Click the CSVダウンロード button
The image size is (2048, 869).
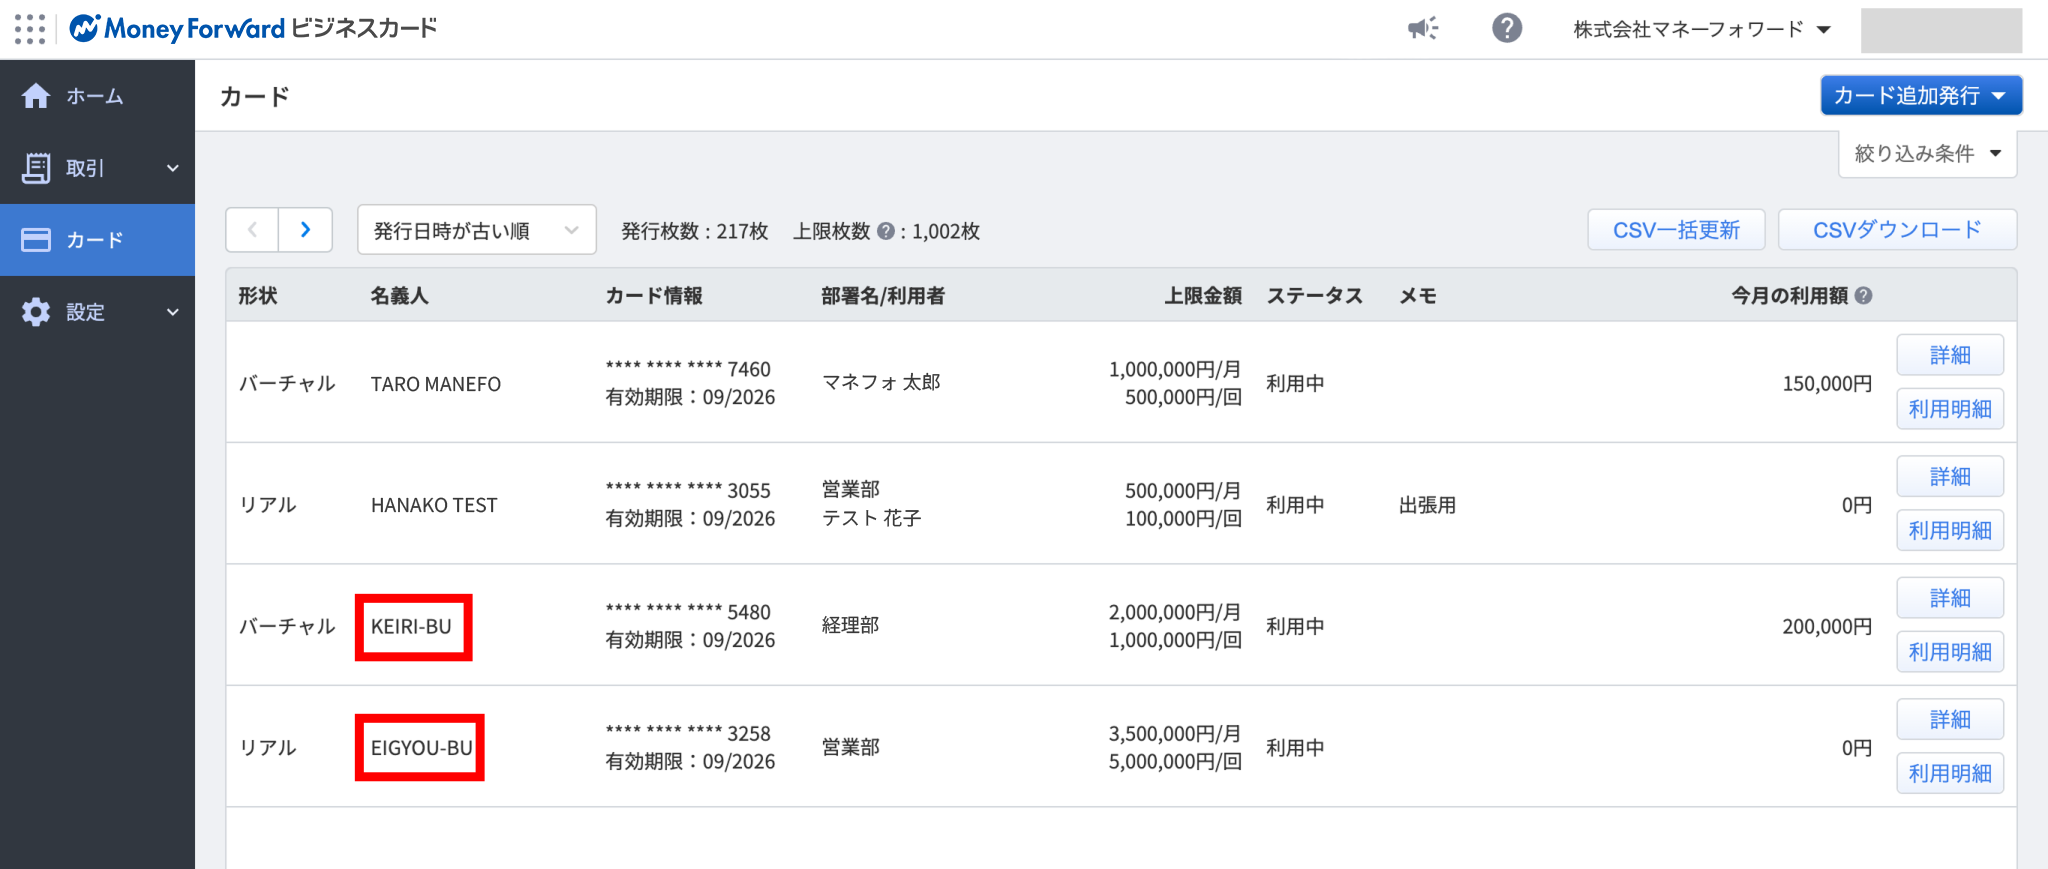[1896, 230]
